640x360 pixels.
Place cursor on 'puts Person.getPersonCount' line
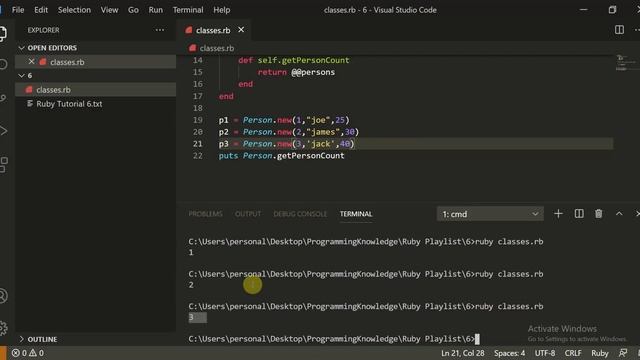281,156
